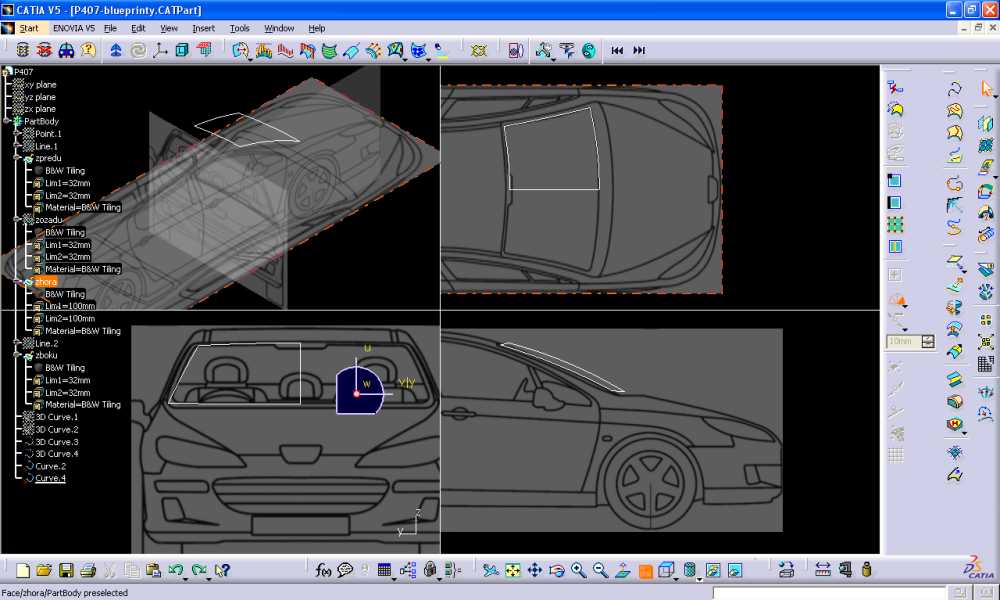Open the Insert menu
Screen dimensions: 1000x600
203,28
